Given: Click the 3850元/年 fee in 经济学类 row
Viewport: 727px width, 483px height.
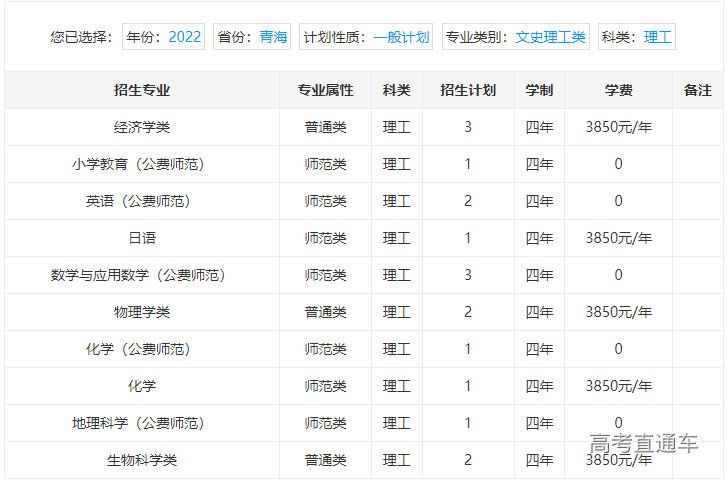Looking at the screenshot, I should pos(618,127).
